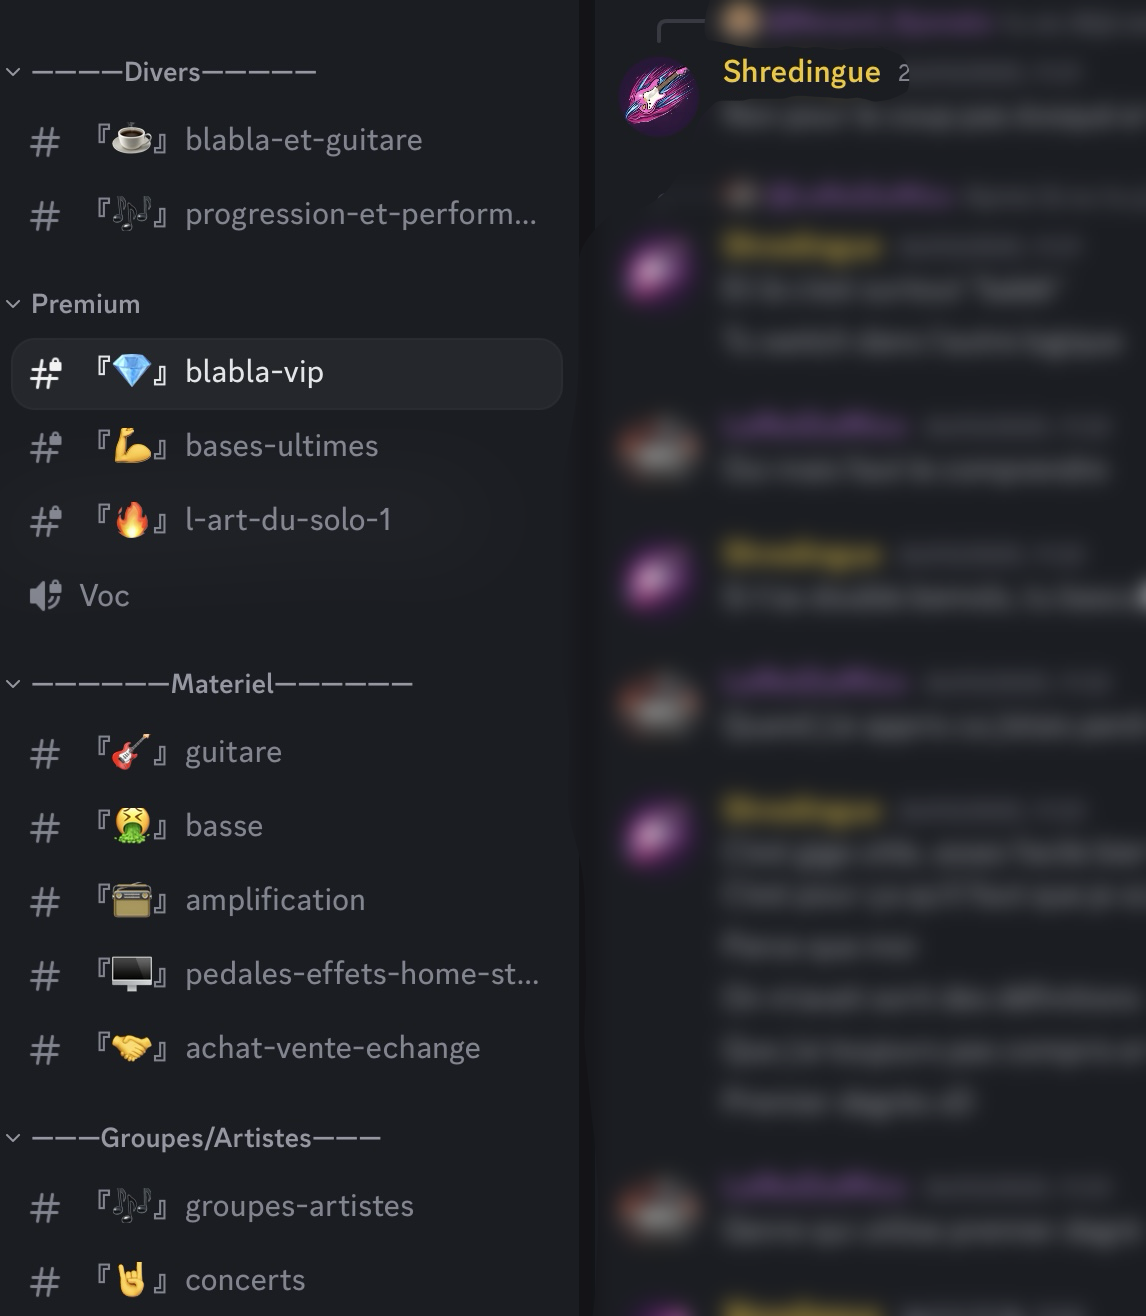
Task: Collapse the Premium category chevron
Action: pos(13,304)
